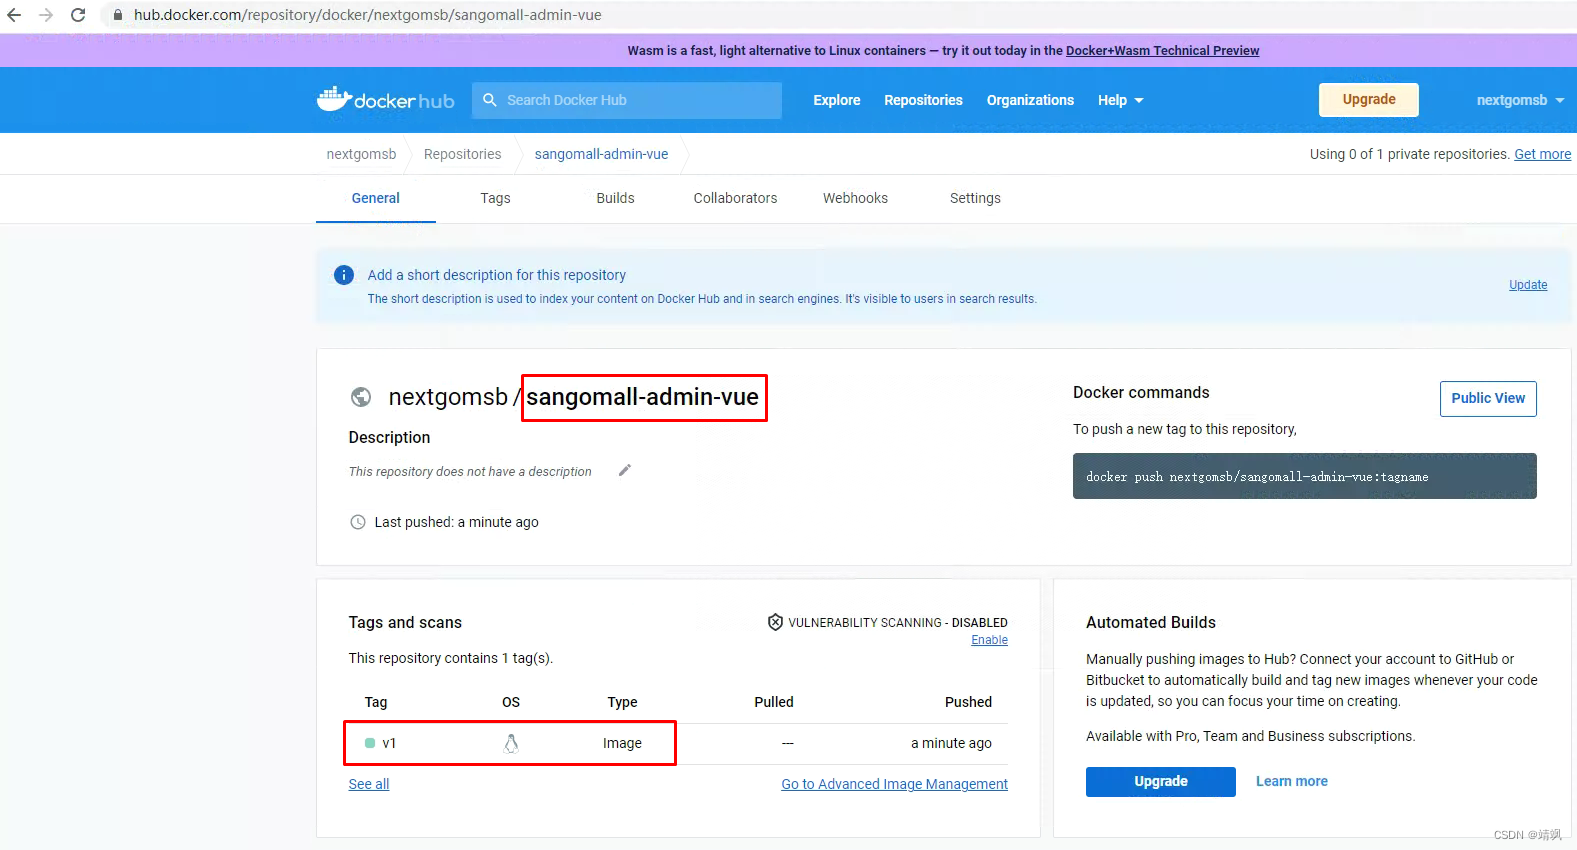Image resolution: width=1577 pixels, height=850 pixels.
Task: Click the v1 tag name
Action: 389,743
